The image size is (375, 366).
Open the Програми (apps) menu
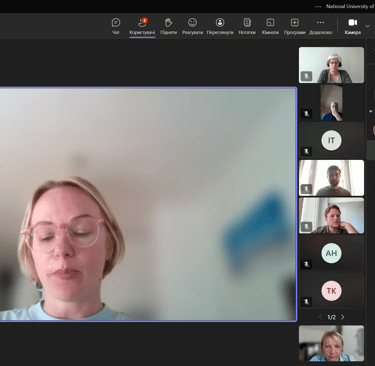click(295, 26)
